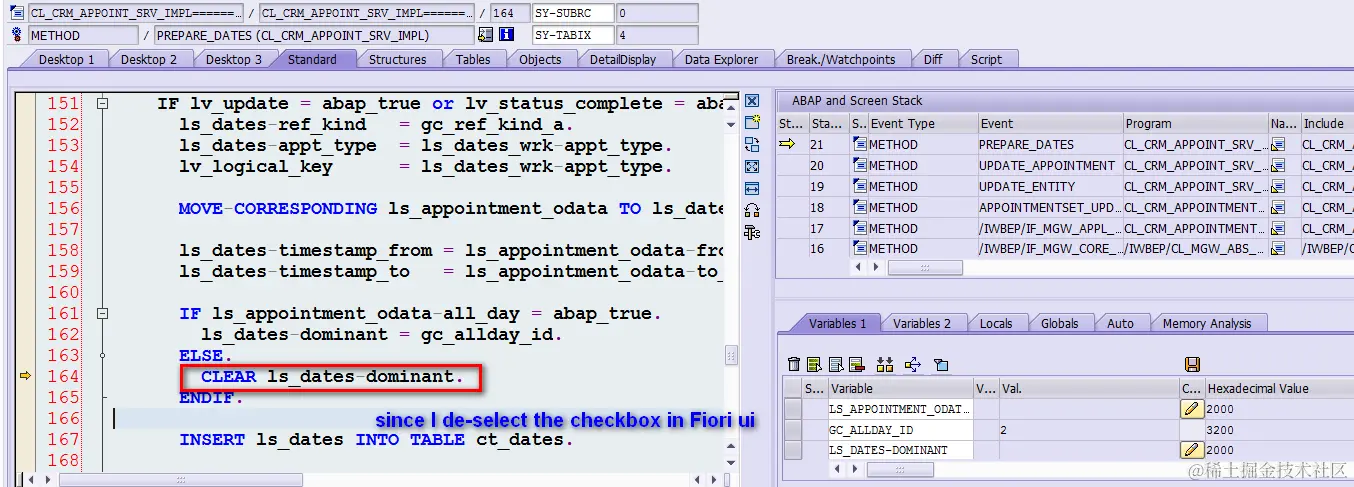Click the right scroll arrow under the stack table
The height and width of the screenshot is (487, 1354).
click(877, 268)
